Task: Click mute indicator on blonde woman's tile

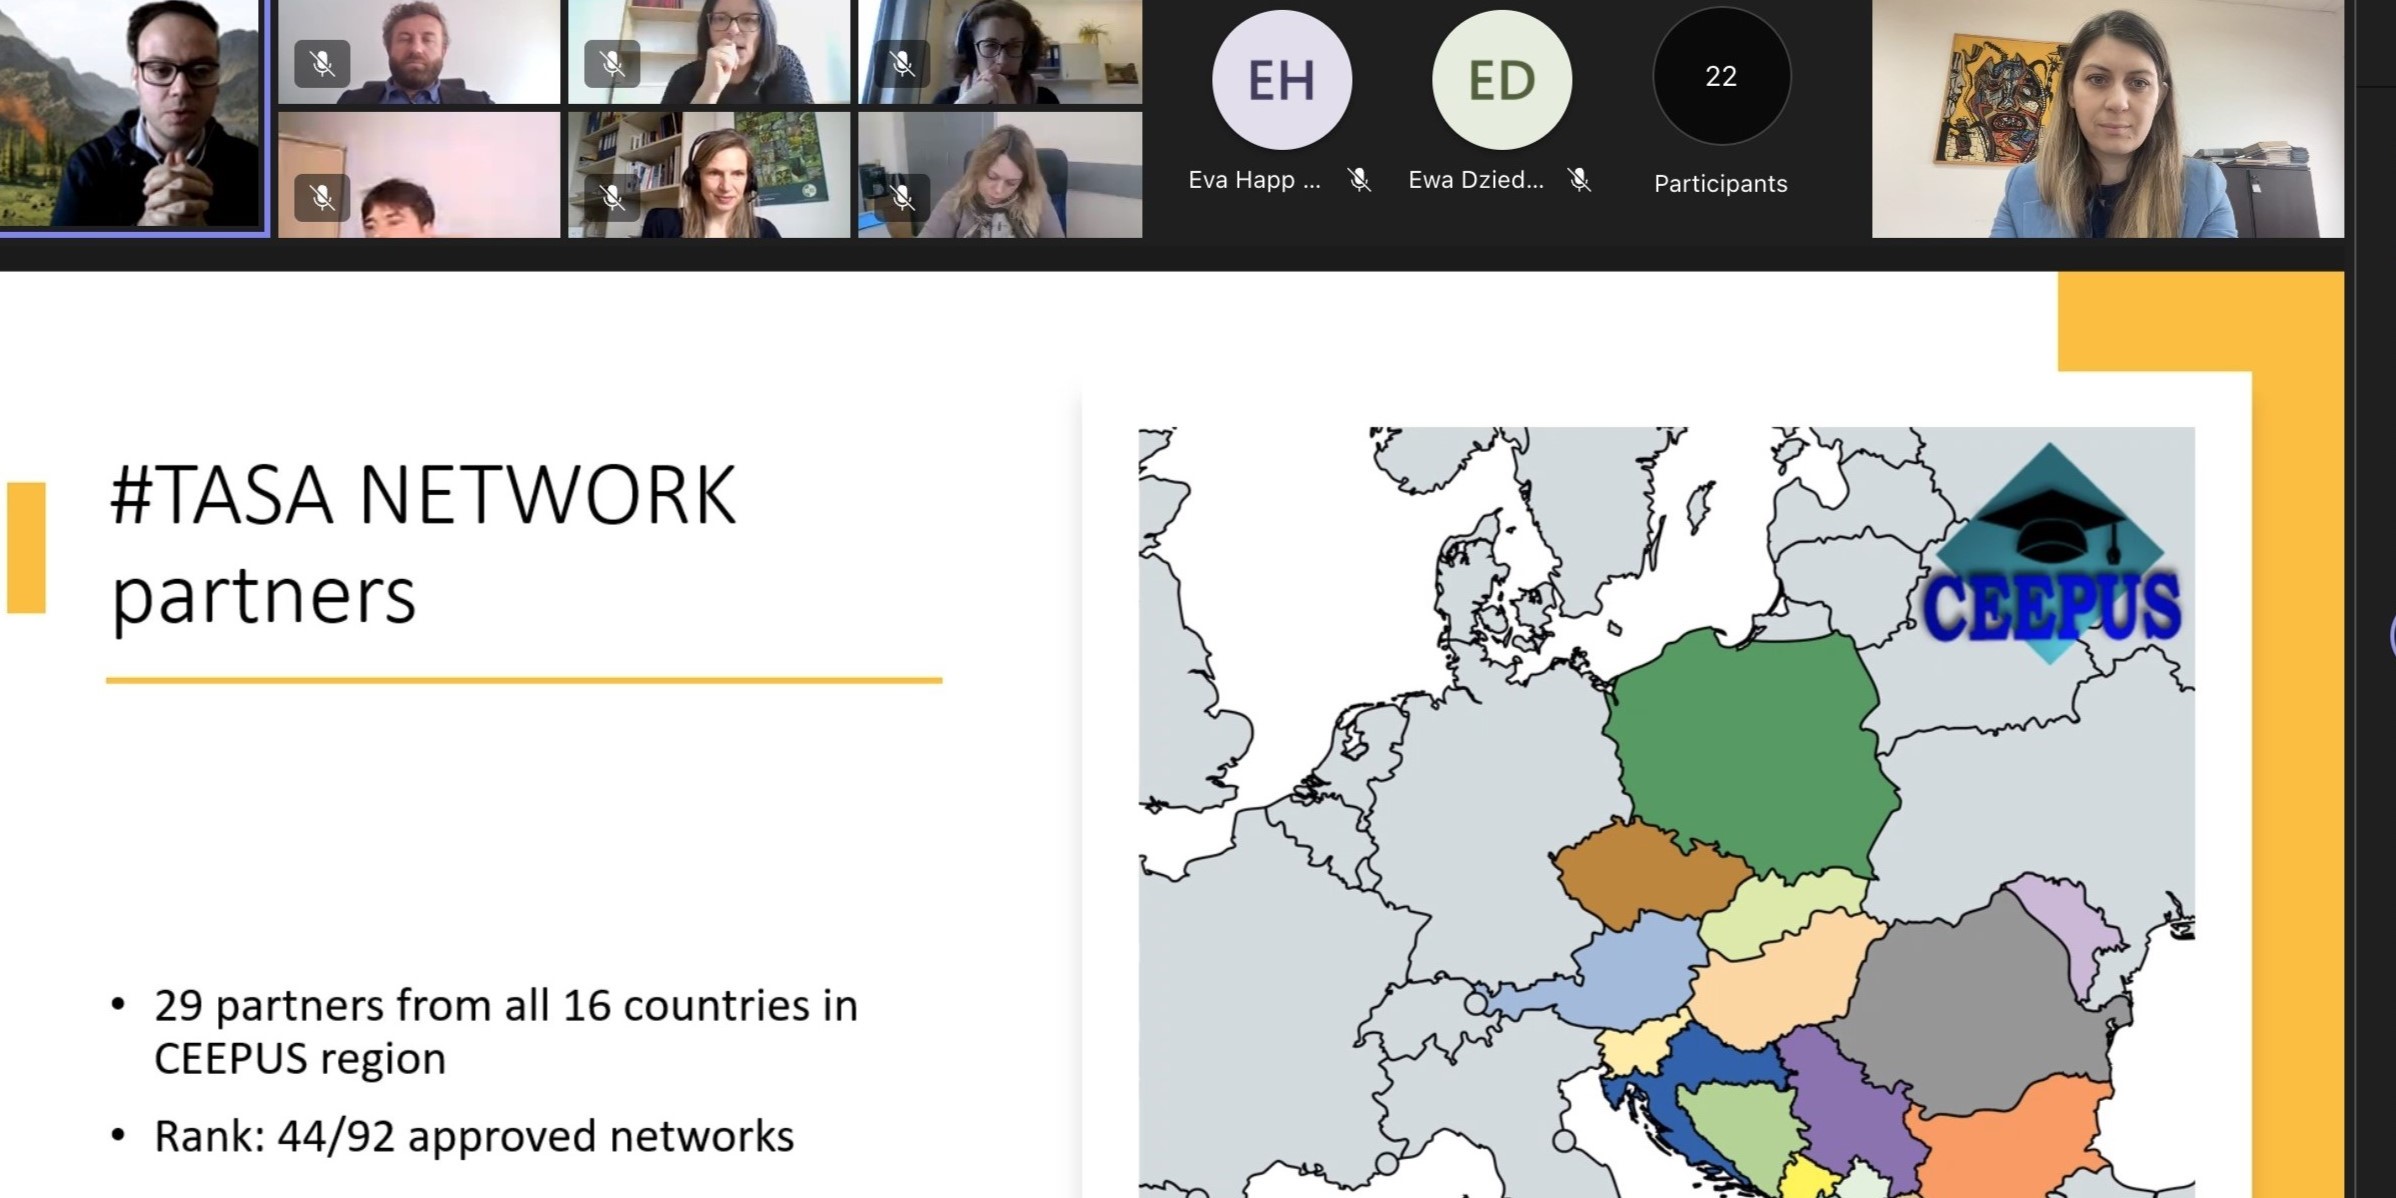Action: 902,197
